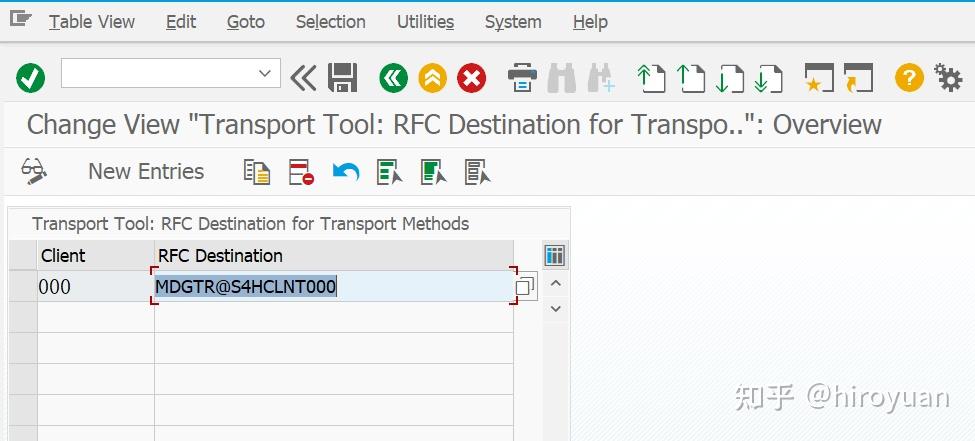Image resolution: width=975 pixels, height=441 pixels.
Task: Click the Copy As icon
Action: click(x=257, y=172)
